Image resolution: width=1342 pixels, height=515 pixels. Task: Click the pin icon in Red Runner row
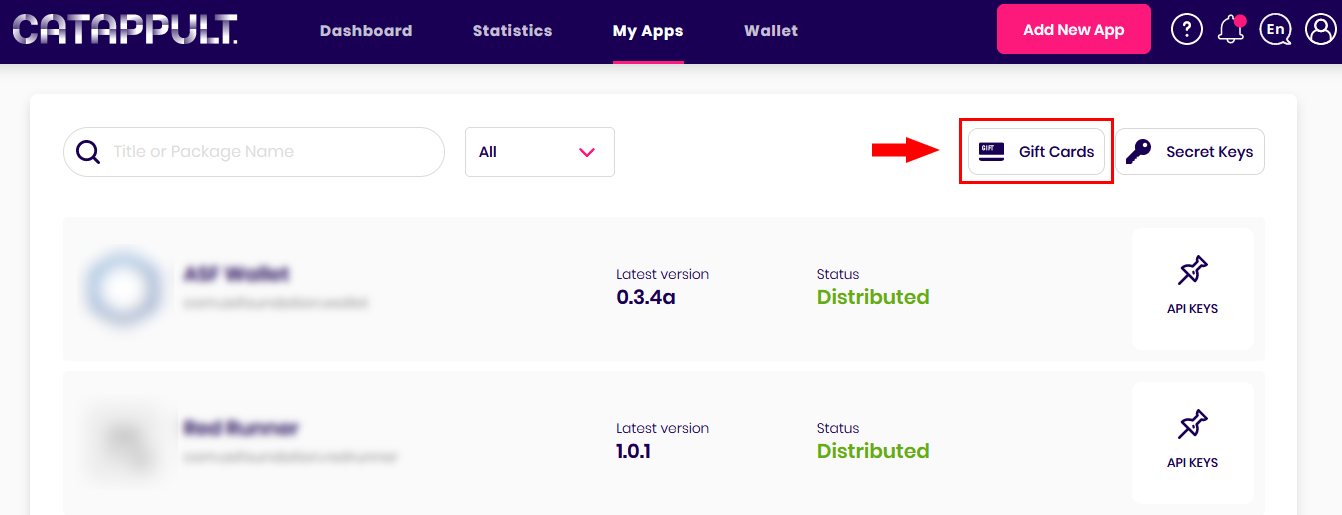coord(1193,425)
